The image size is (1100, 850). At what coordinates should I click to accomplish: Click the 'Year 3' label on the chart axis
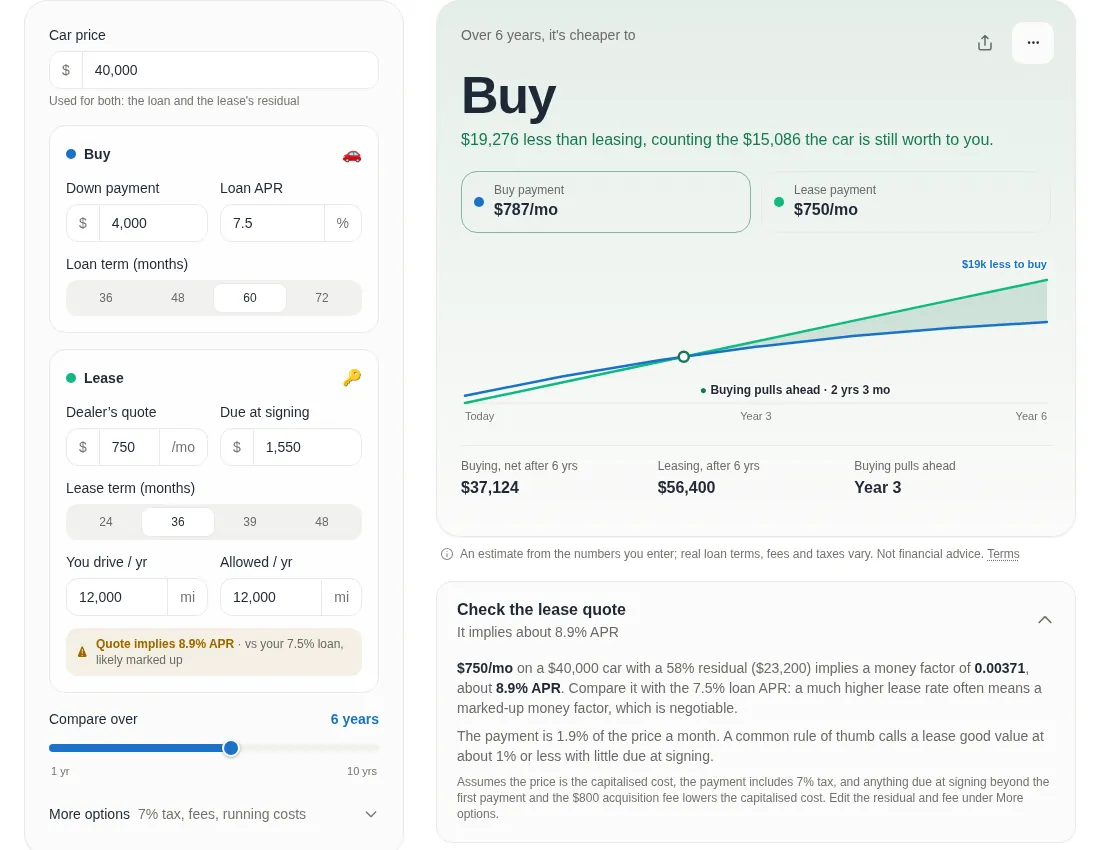756,416
